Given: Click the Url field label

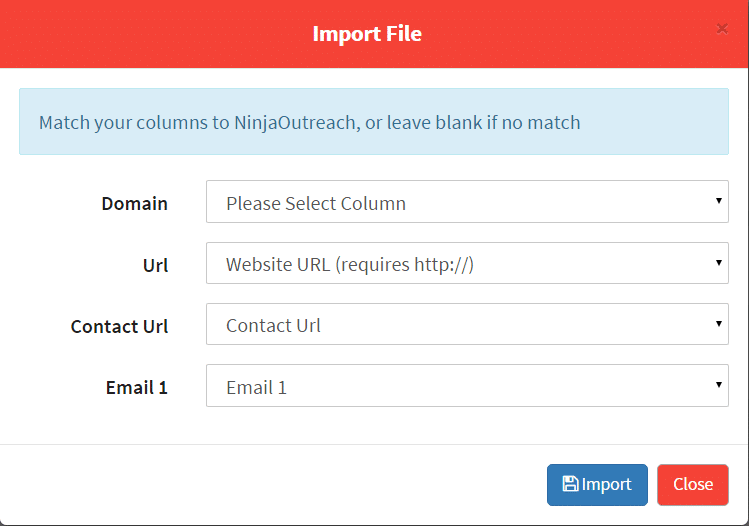Looking at the screenshot, I should pos(155,265).
